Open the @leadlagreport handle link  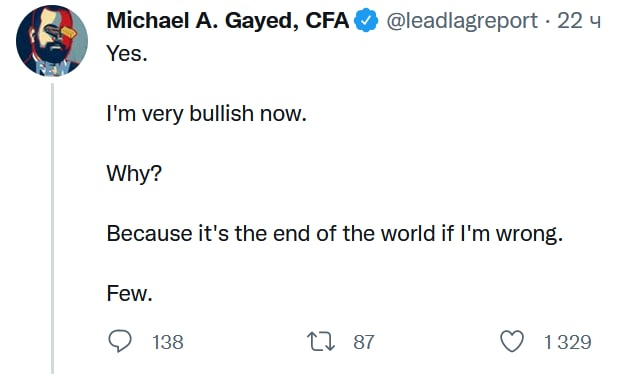(x=462, y=21)
